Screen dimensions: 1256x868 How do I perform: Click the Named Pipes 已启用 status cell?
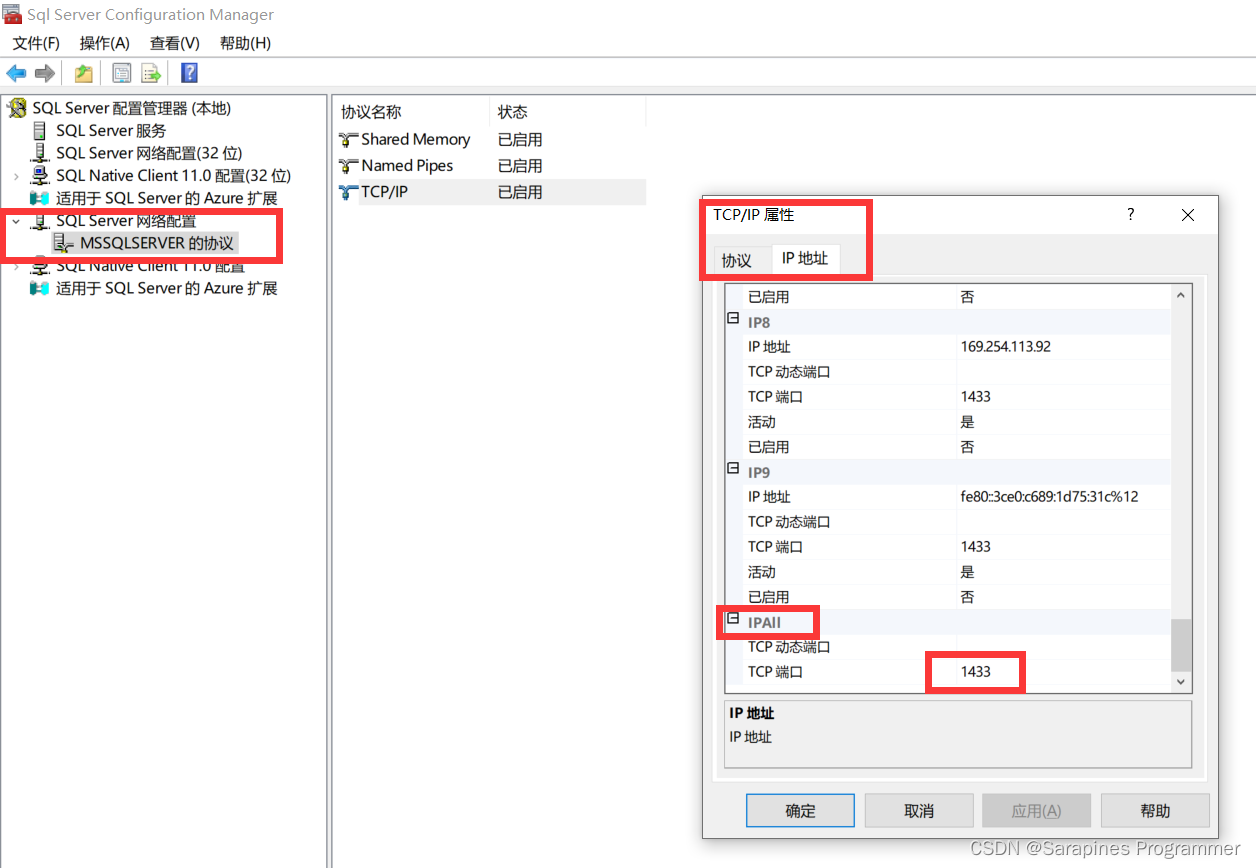pos(520,166)
